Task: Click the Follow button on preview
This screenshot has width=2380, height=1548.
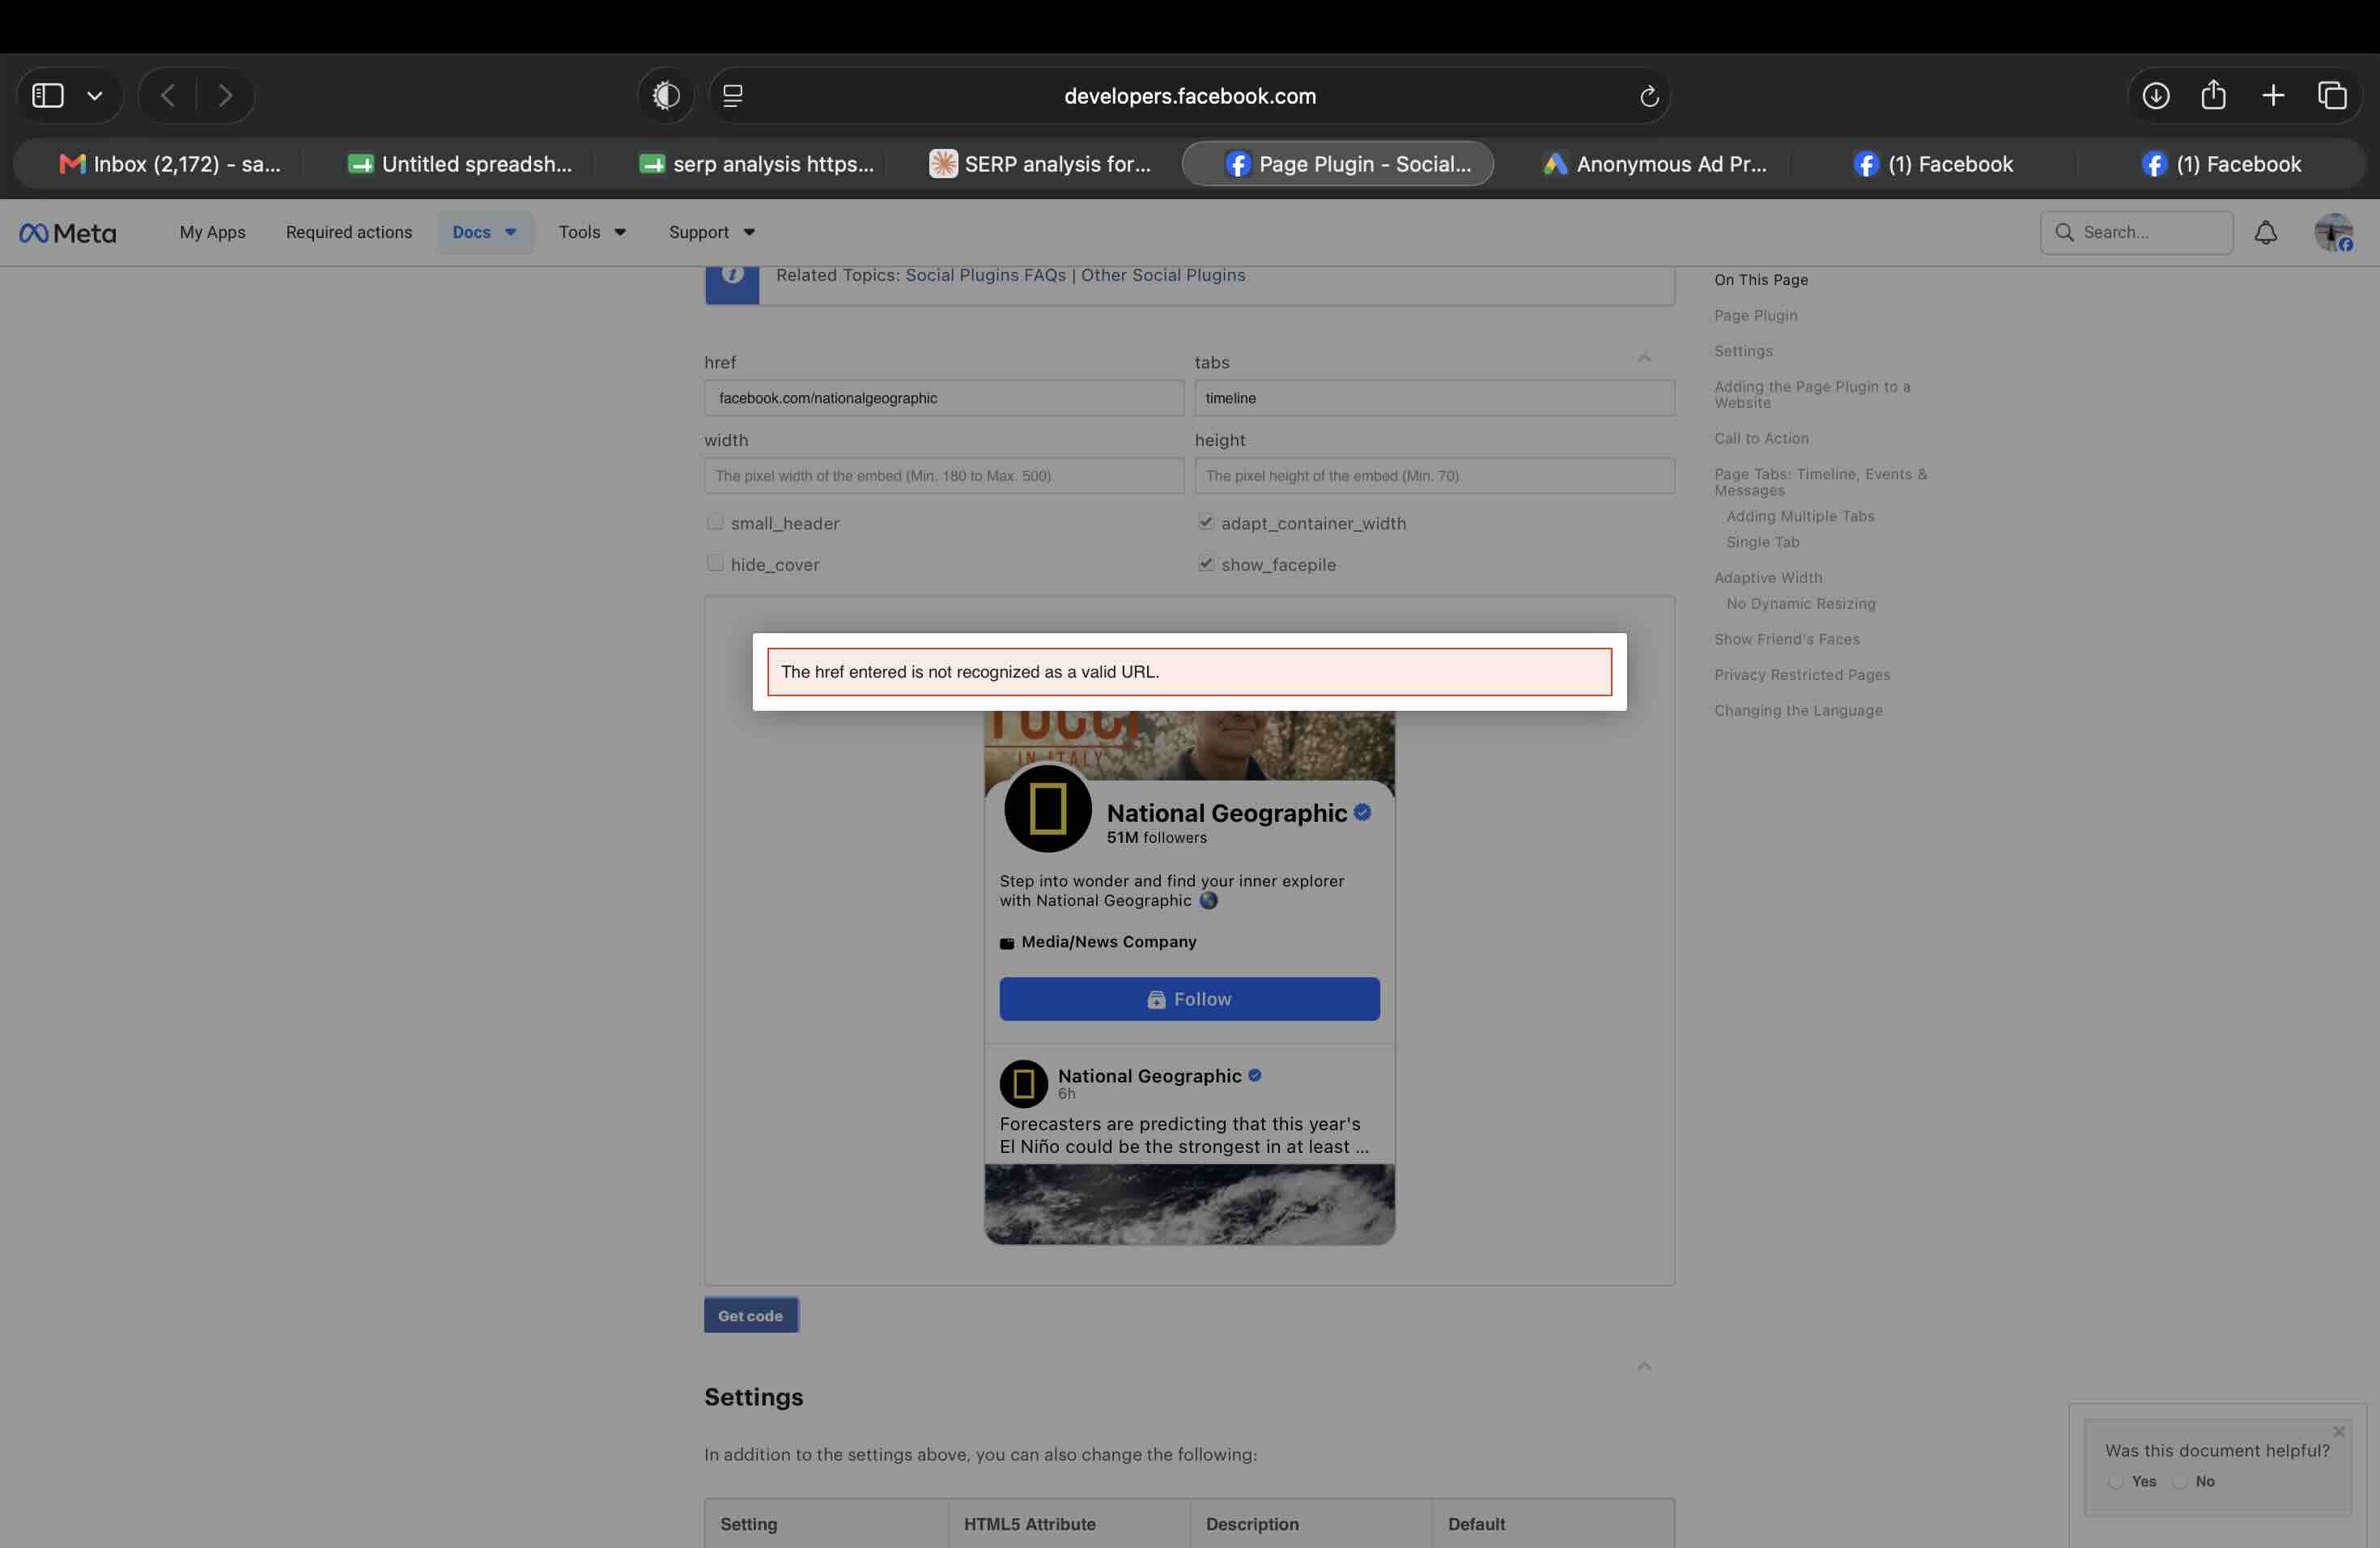Action: click(1189, 999)
